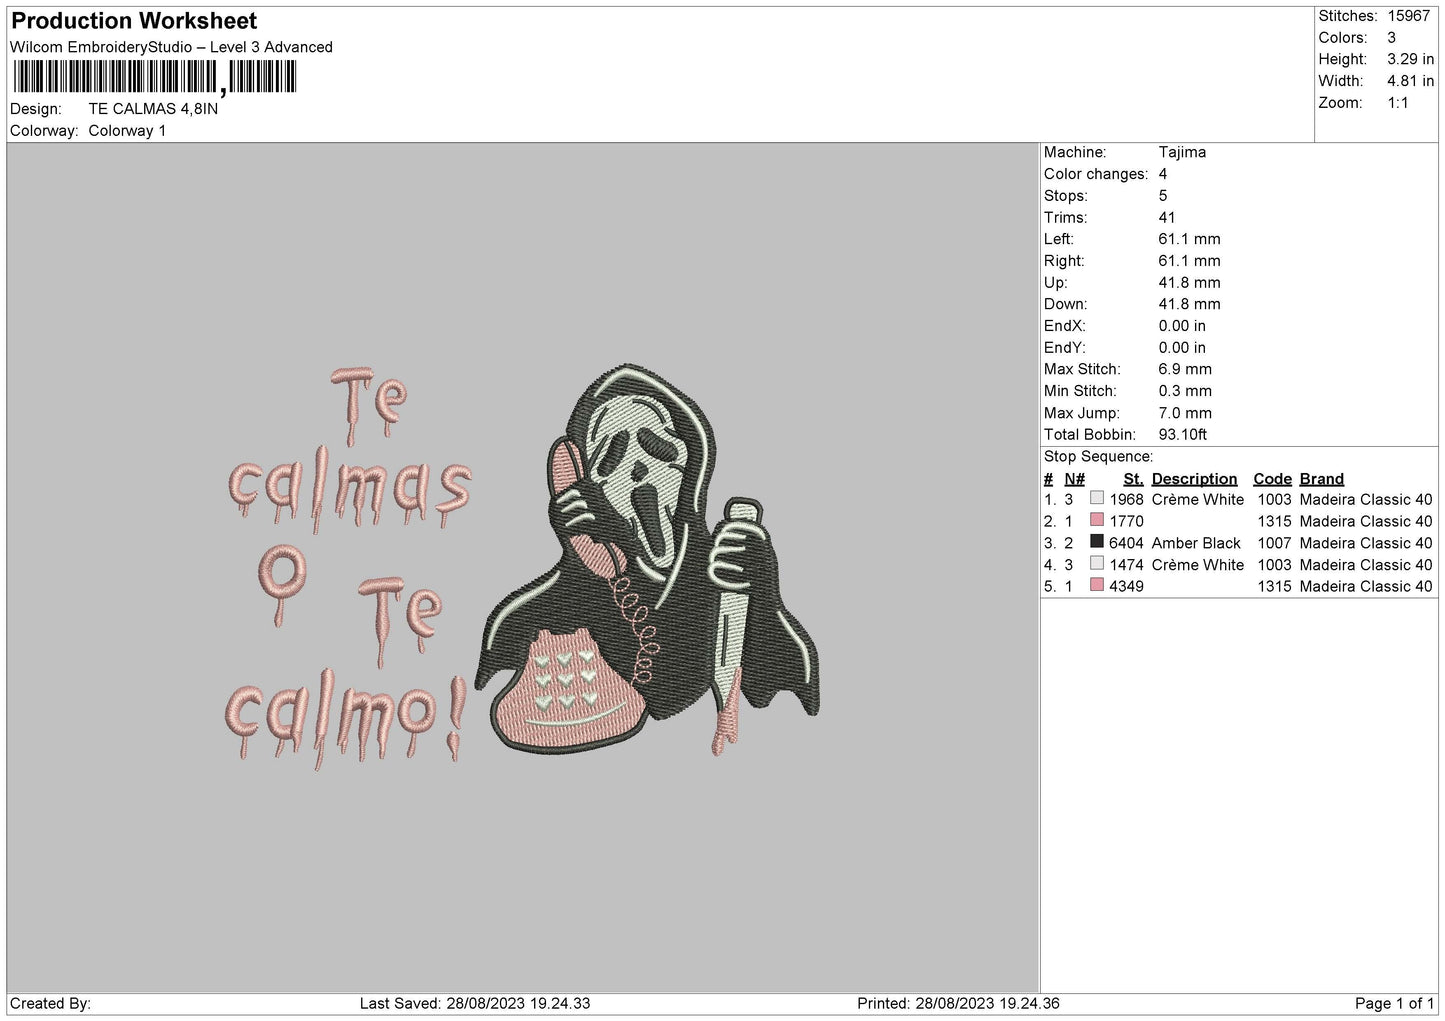The width and height of the screenshot is (1445, 1021).
Task: Click the Max Stitch value '6.9 mm'
Action: (1185, 369)
